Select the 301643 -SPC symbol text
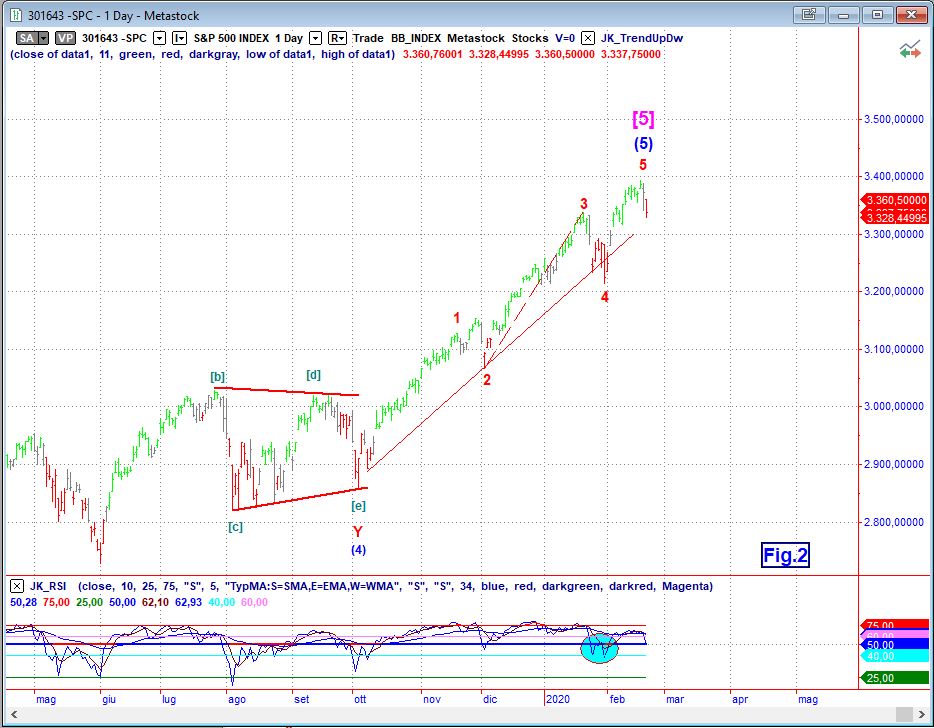 click(x=114, y=38)
